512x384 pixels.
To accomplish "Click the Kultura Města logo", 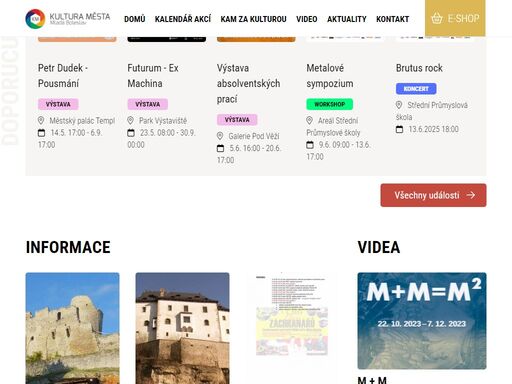I will point(68,19).
